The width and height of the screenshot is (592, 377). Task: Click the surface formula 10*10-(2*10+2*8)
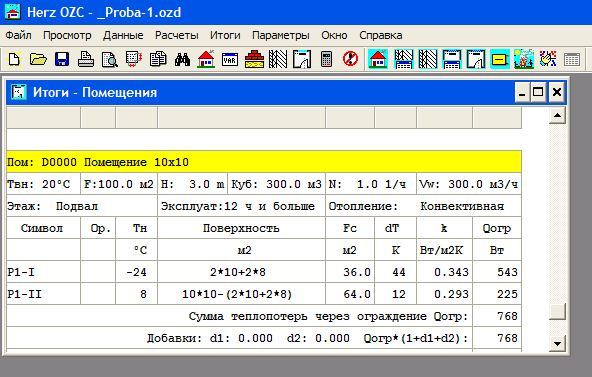click(237, 294)
